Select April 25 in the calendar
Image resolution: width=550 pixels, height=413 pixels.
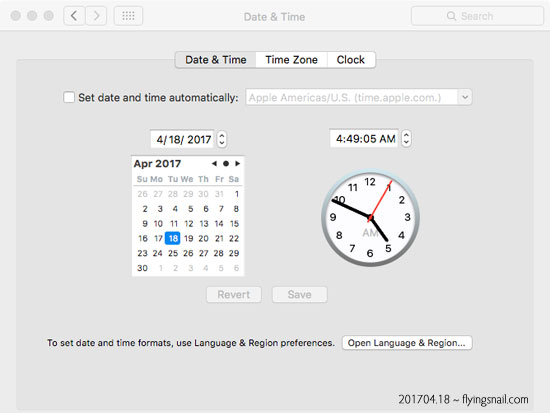[173, 253]
